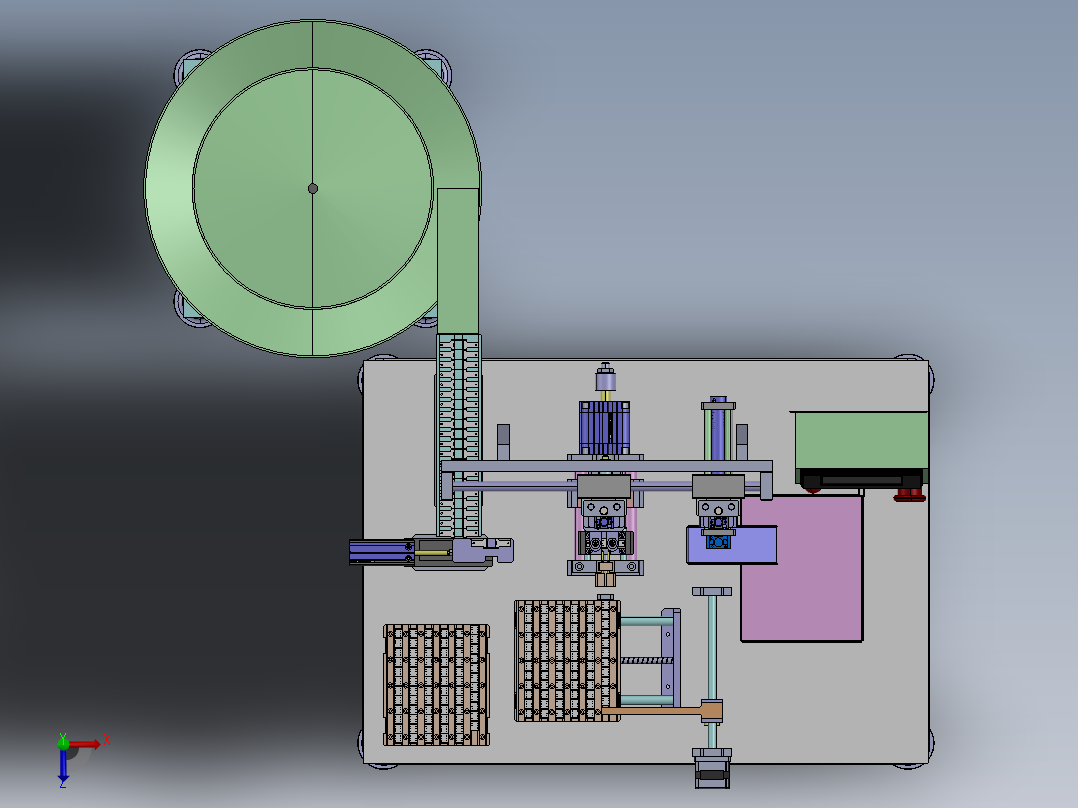Viewport: 1078px width, 808px height.
Task: Select the center point of the bowl feeder
Action: [313, 188]
